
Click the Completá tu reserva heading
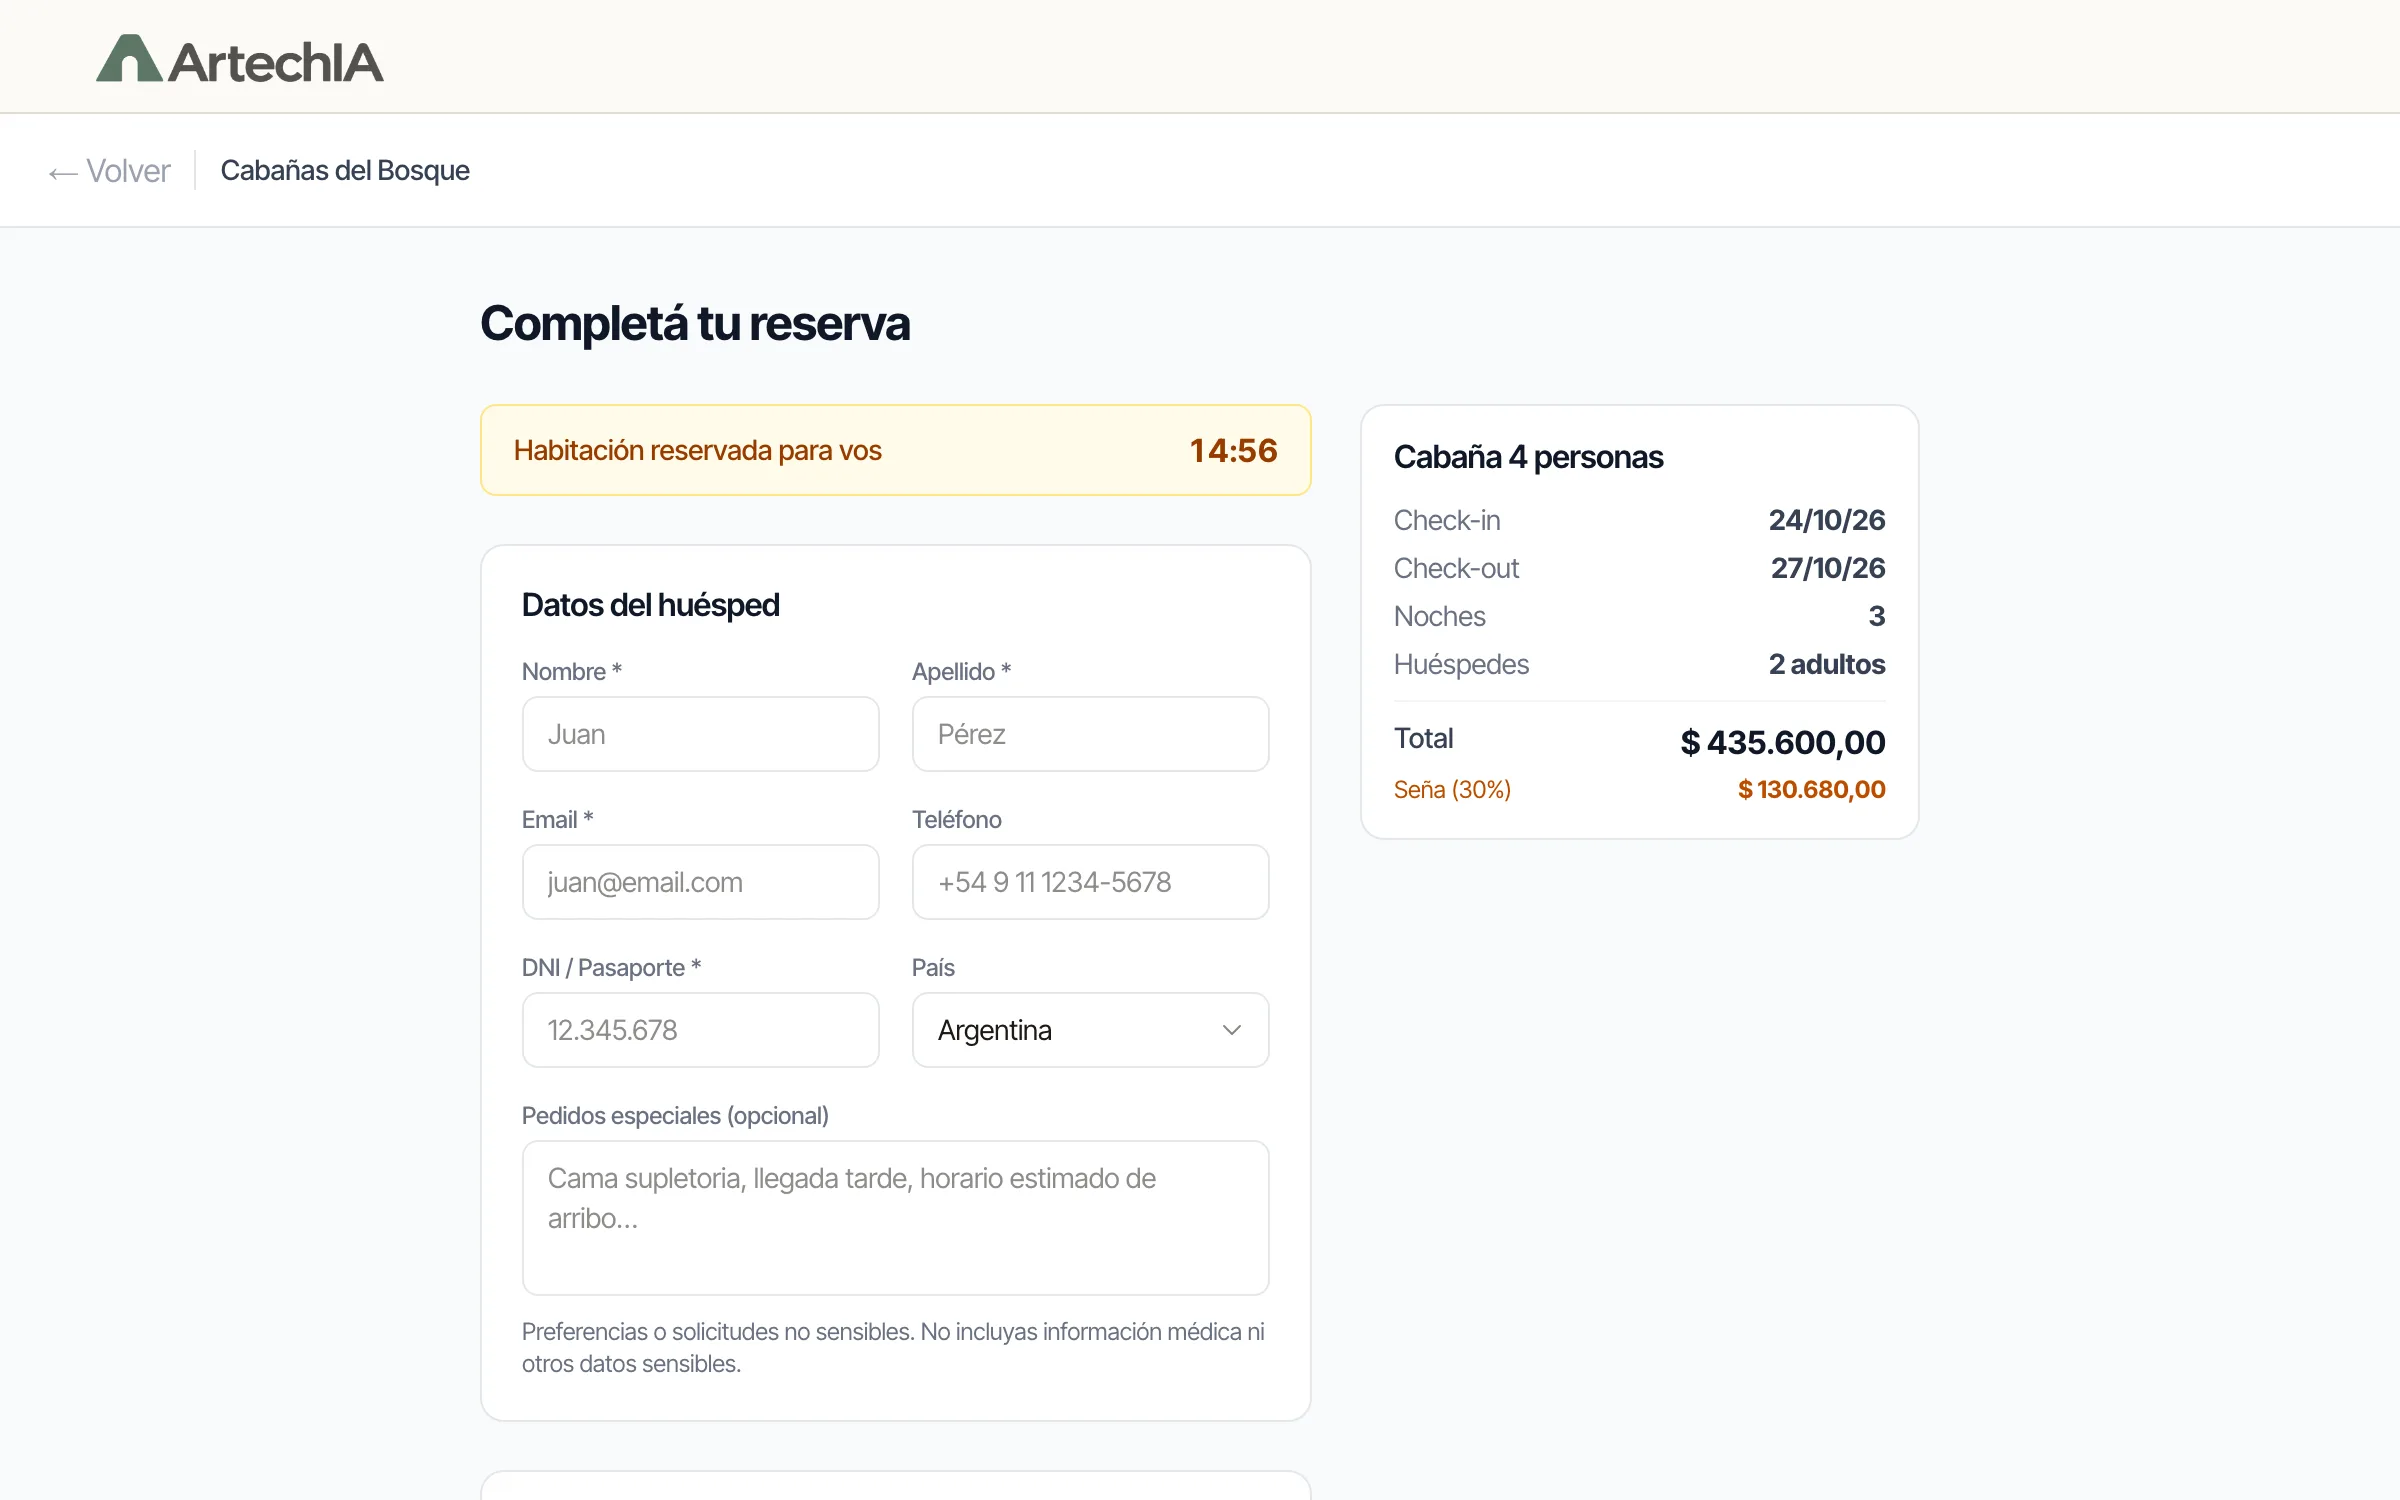pyautogui.click(x=695, y=324)
